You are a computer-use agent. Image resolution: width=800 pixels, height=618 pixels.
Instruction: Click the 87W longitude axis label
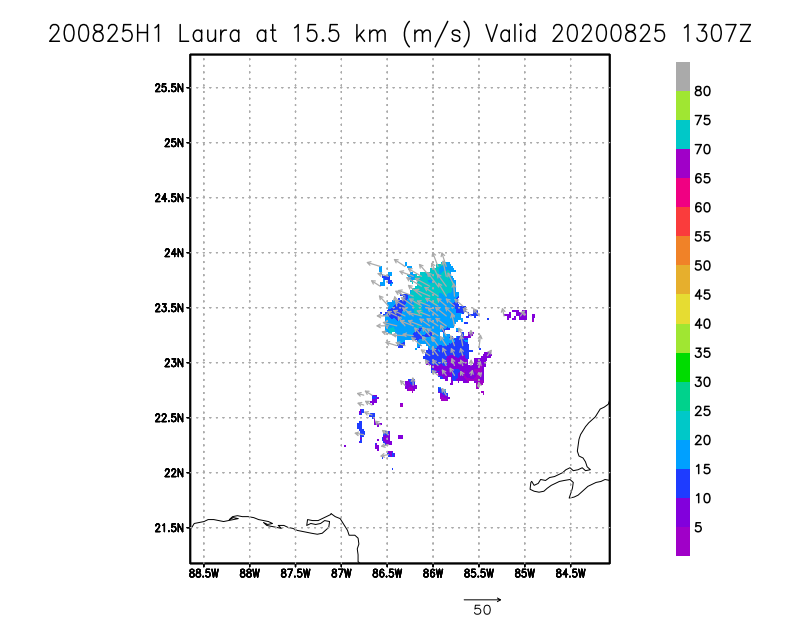341,574
